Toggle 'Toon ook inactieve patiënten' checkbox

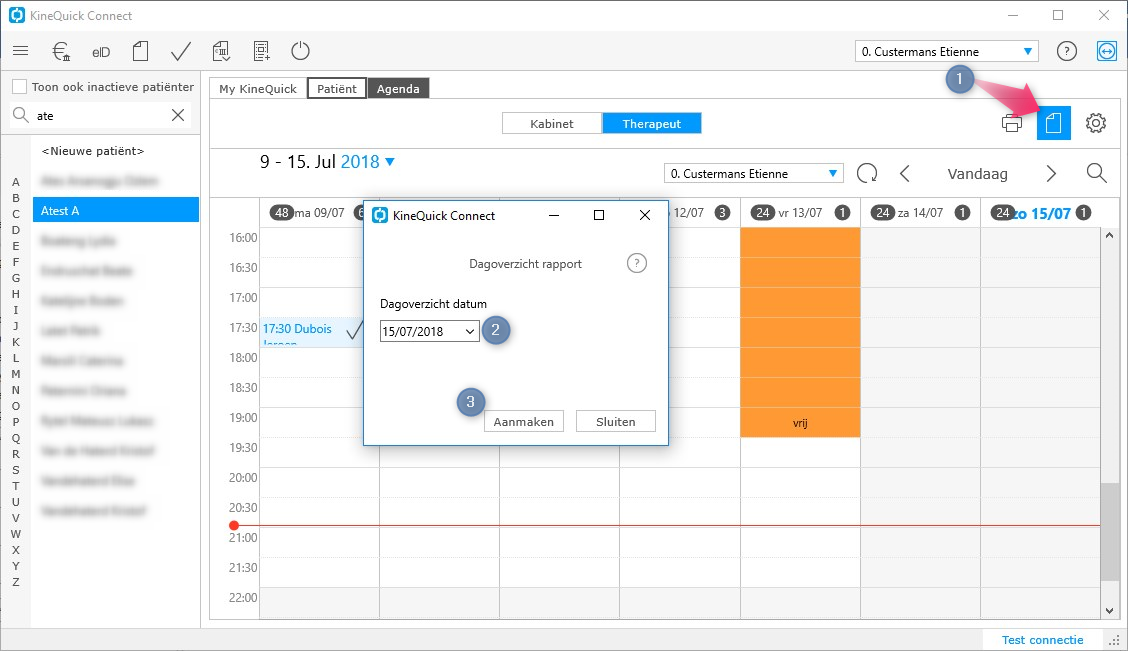tap(20, 86)
